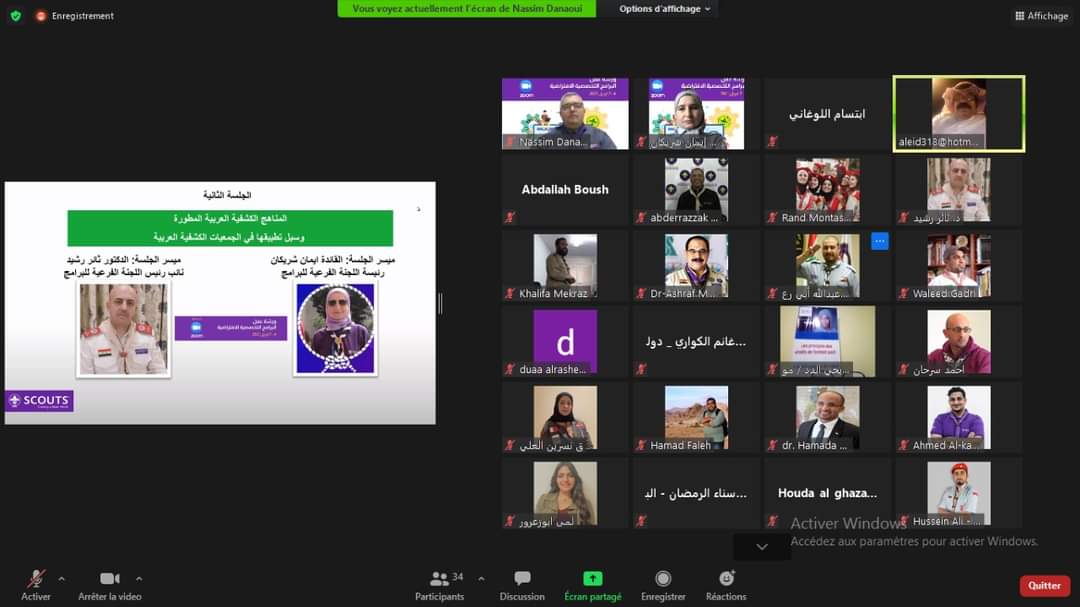The width and height of the screenshot is (1080, 607).
Task: Expand audio settings arrow beside Activer
Action: pyautogui.click(x=62, y=578)
